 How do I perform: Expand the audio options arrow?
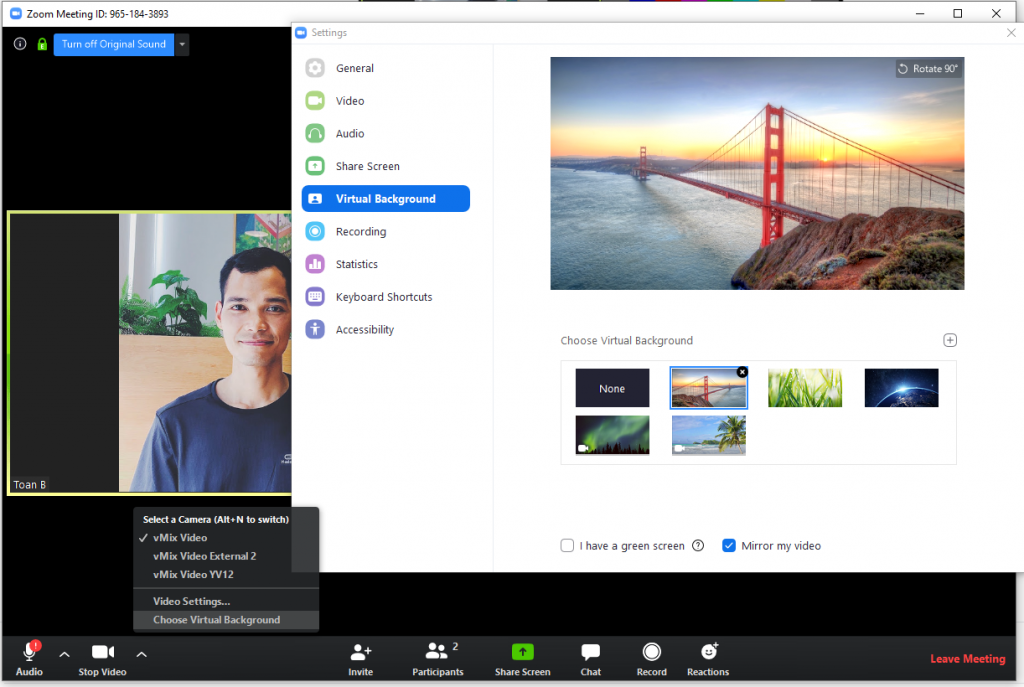pyautogui.click(x=64, y=654)
